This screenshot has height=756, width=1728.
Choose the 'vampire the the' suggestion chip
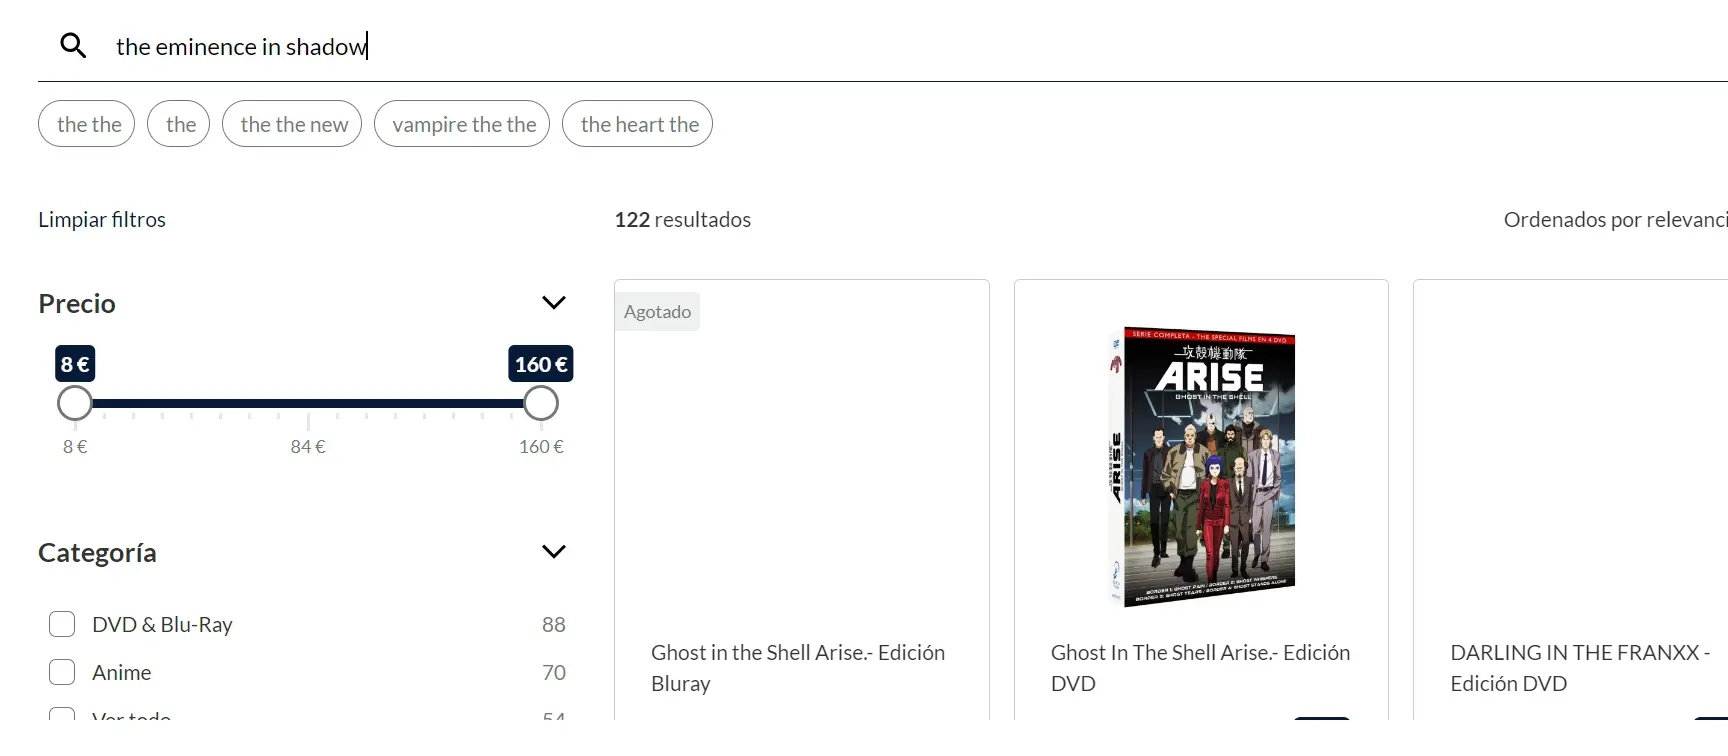pyautogui.click(x=462, y=124)
